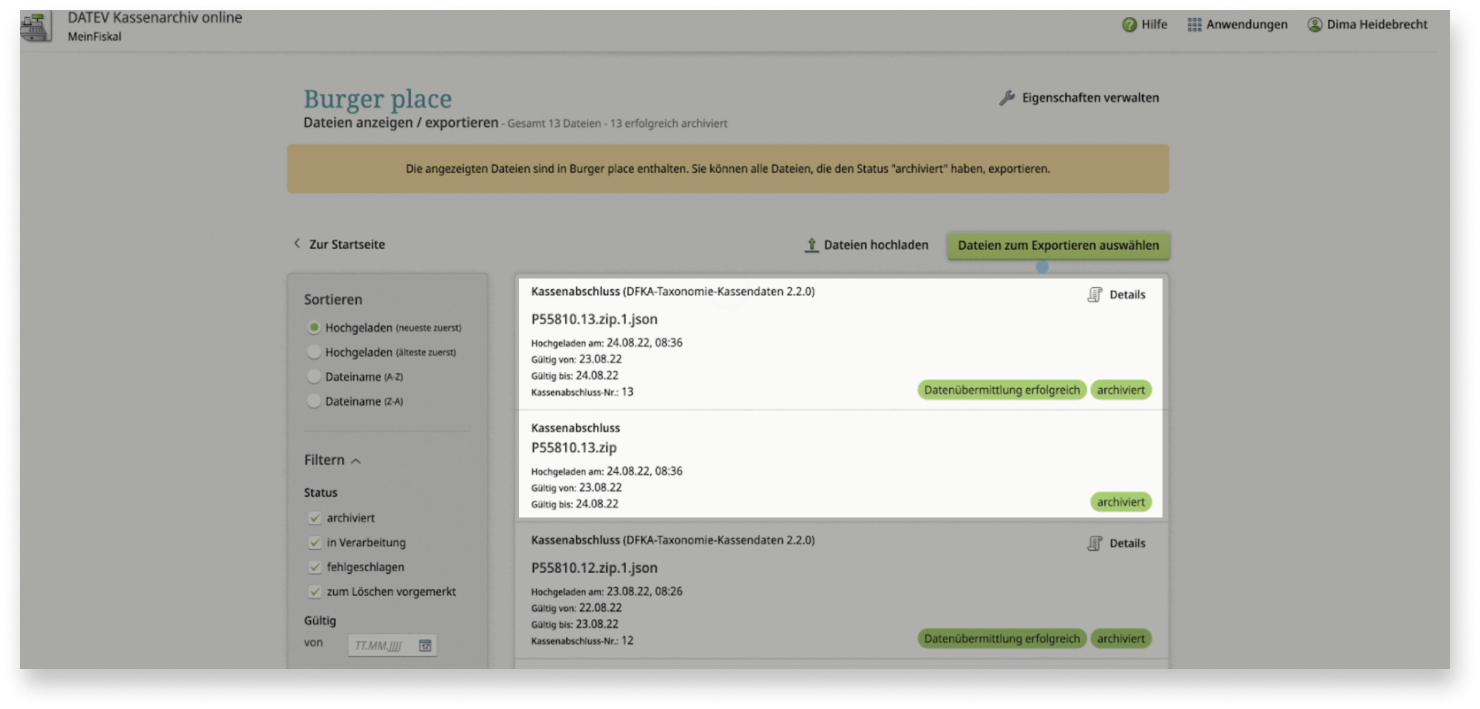The height and width of the screenshot is (709, 1480).
Task: Open Eigenschaften verwalten
Action: (1090, 98)
